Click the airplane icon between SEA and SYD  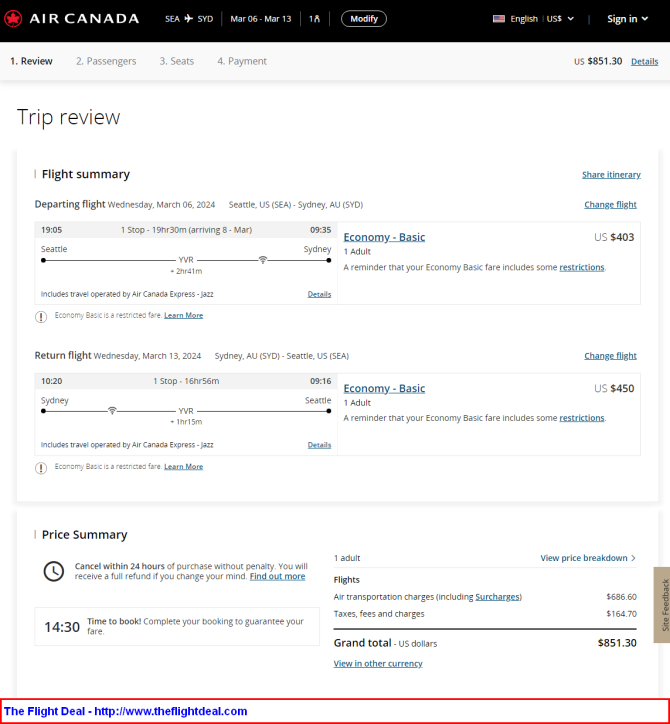coord(188,19)
